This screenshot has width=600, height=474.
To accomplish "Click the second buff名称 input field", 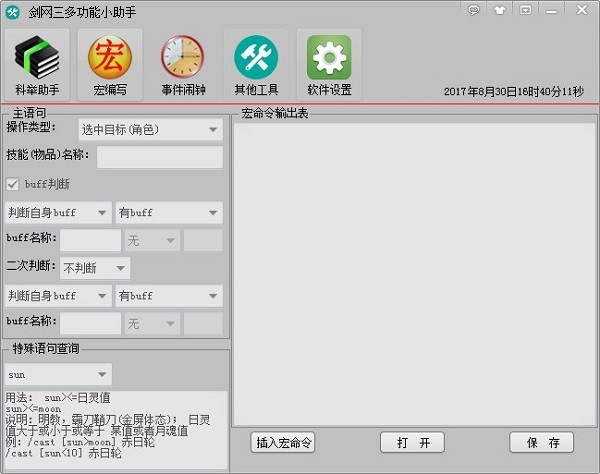I will (90, 324).
